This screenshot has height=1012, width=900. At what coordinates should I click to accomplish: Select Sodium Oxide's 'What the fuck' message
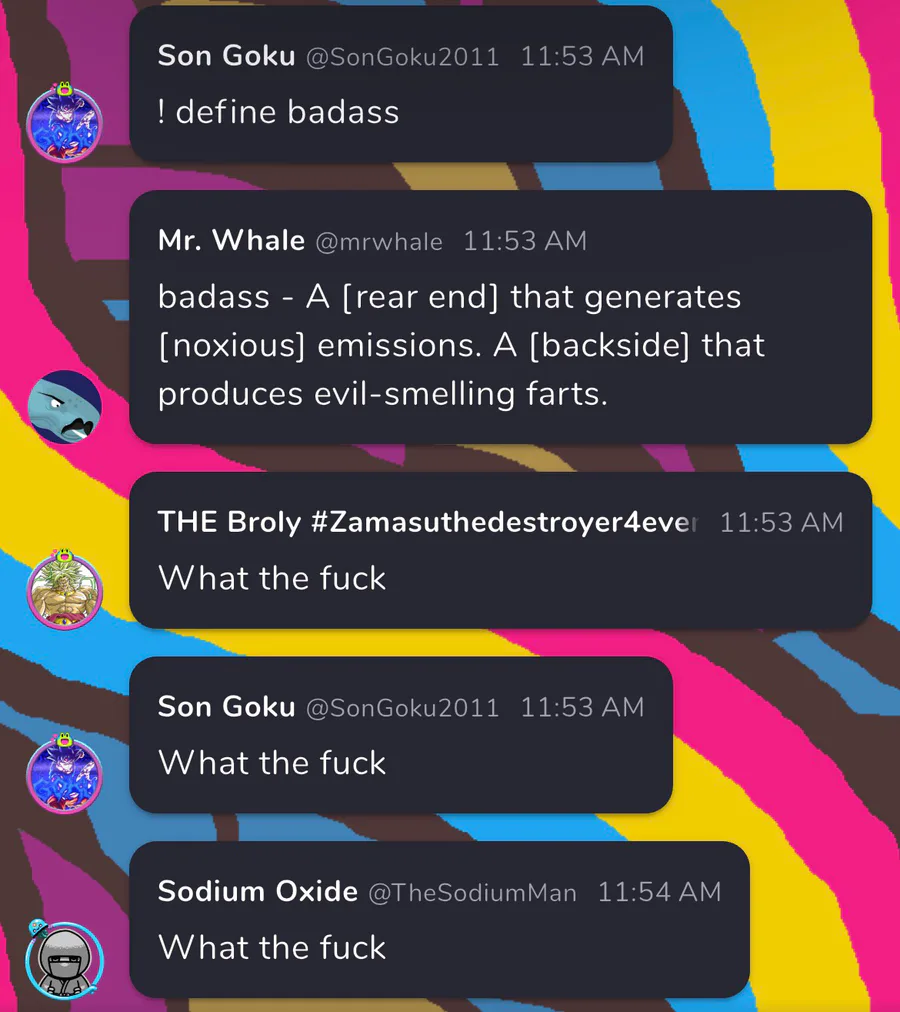pyautogui.click(x=439, y=920)
